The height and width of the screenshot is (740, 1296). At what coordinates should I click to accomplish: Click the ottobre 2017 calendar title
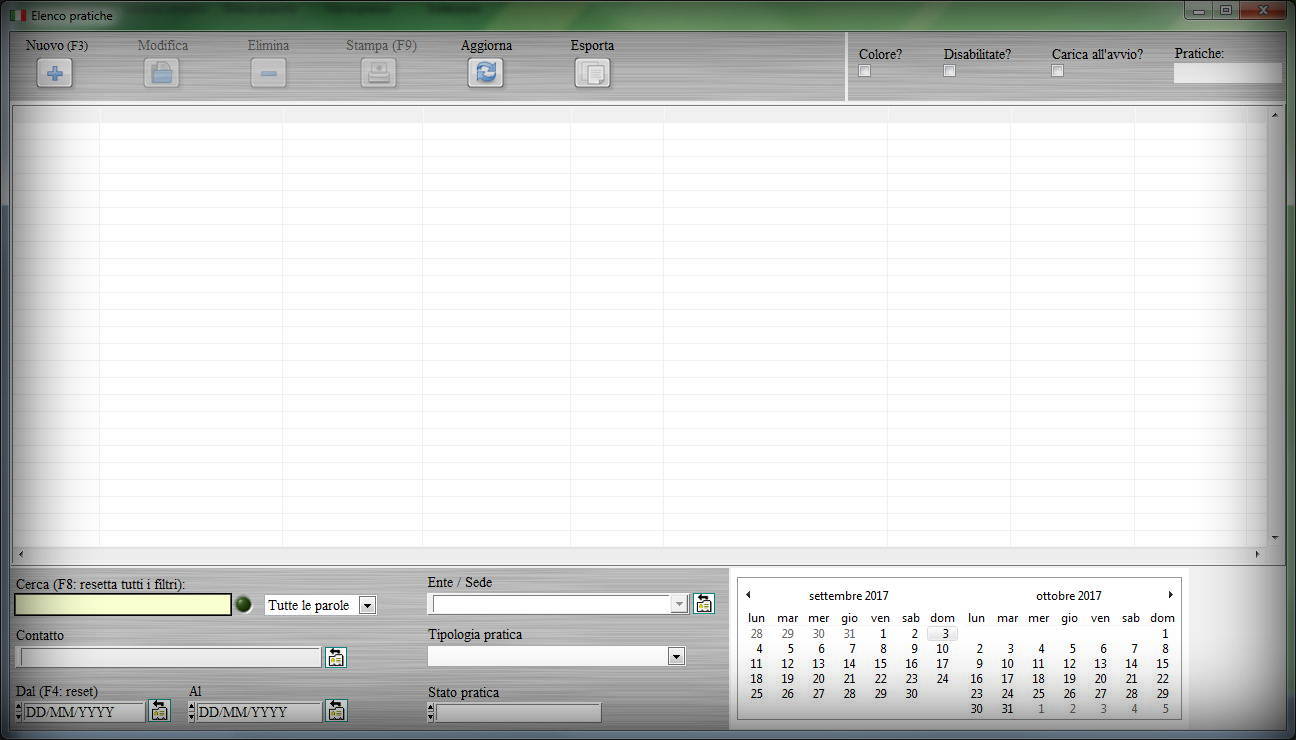click(x=1069, y=596)
